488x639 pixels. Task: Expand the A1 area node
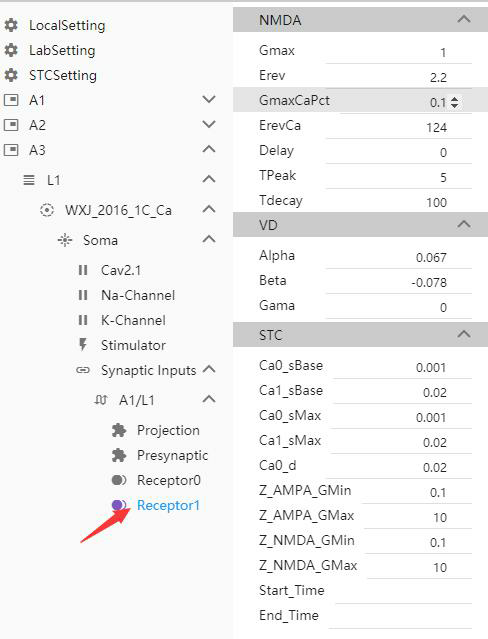(x=209, y=100)
